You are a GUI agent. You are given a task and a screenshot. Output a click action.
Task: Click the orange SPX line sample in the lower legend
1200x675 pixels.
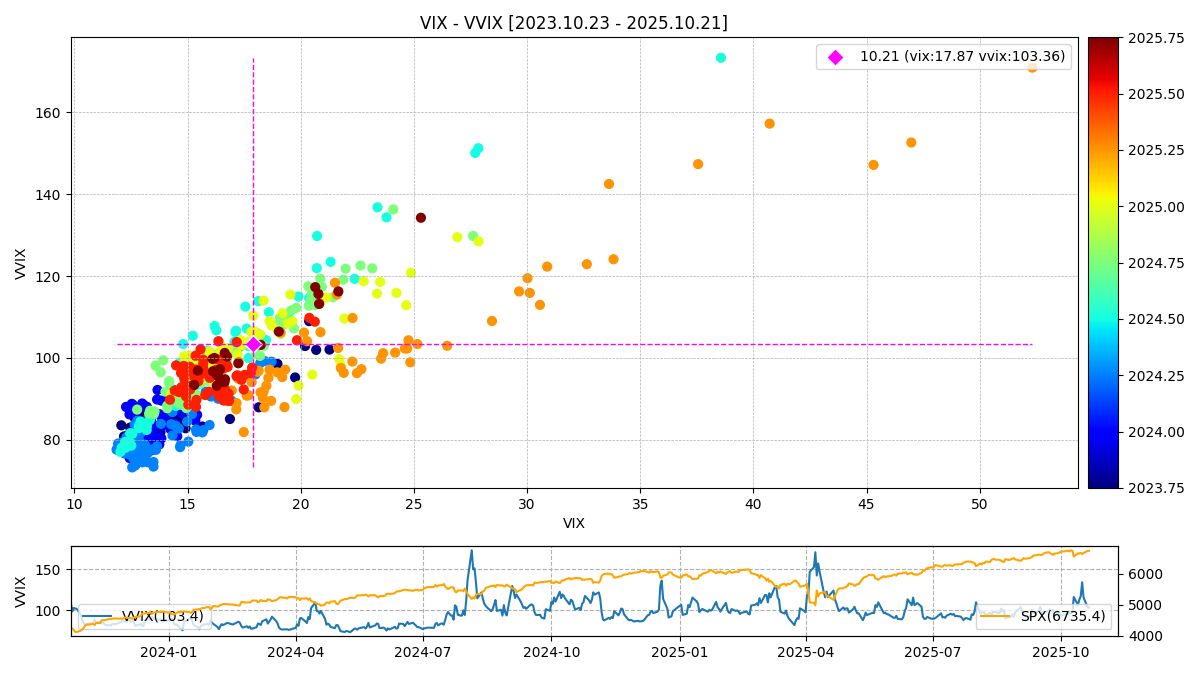tap(998, 617)
